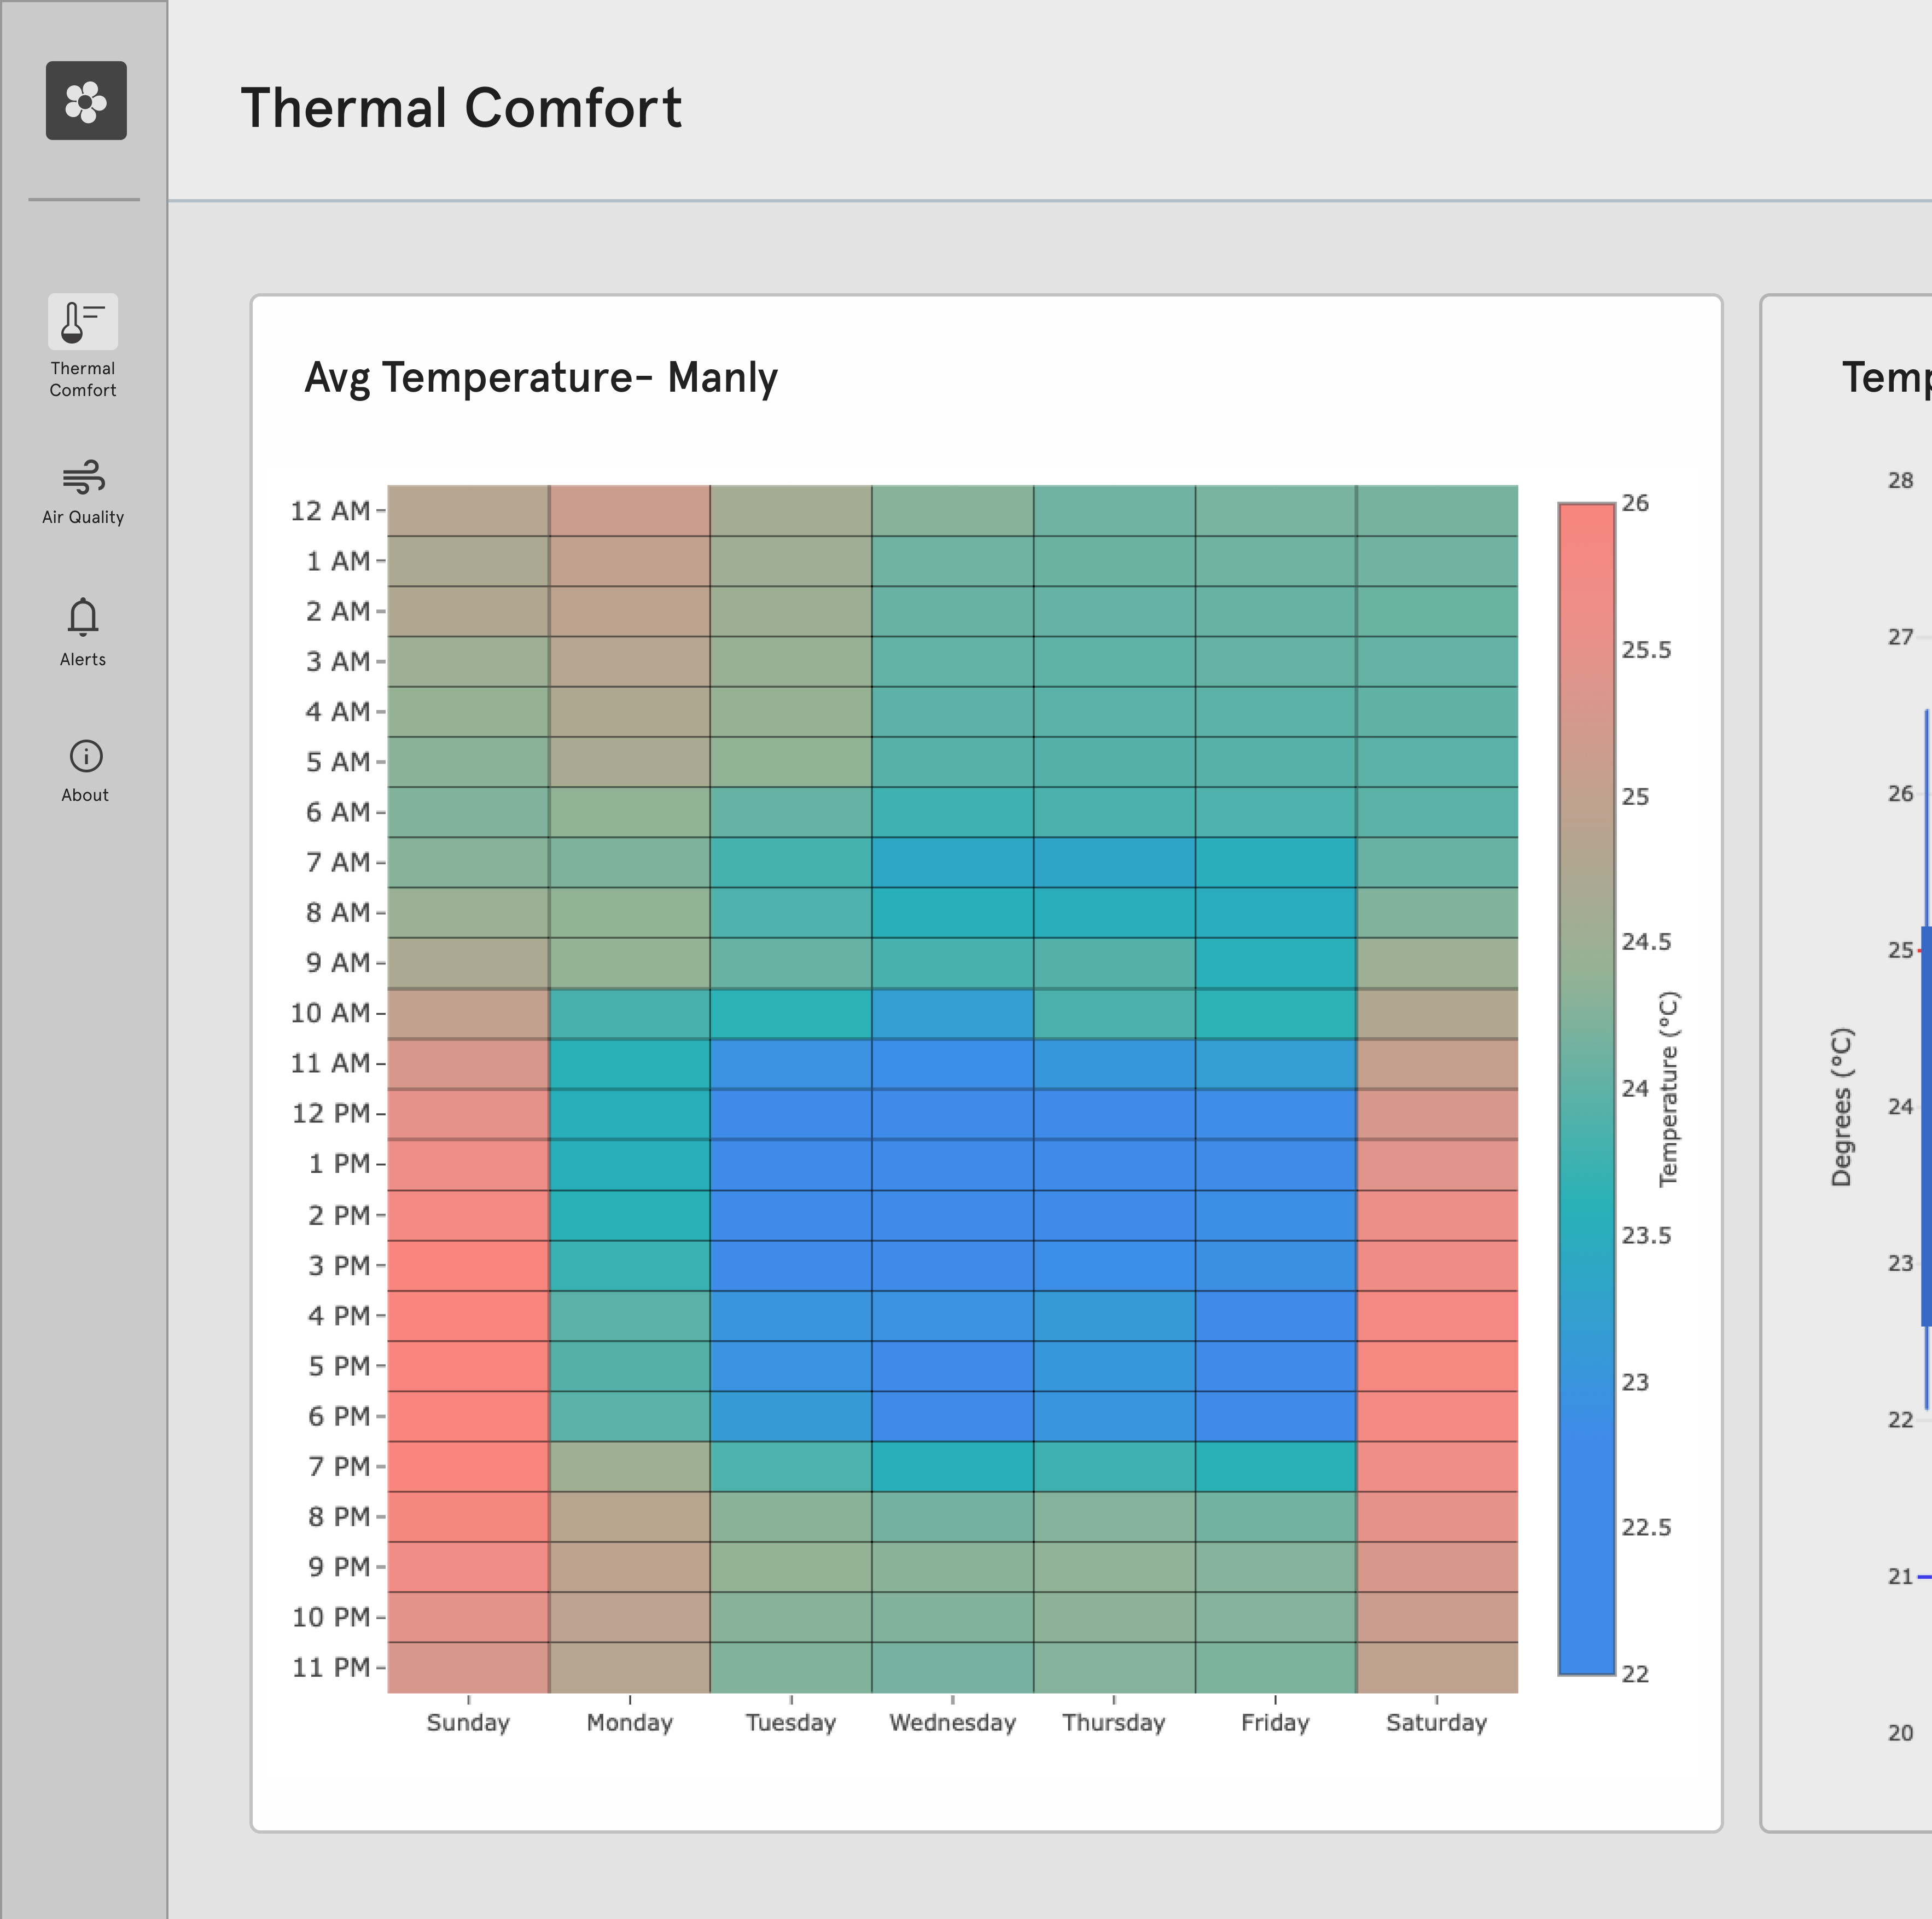Click the app logo flower icon
The height and width of the screenshot is (1919, 1932).
[x=86, y=101]
